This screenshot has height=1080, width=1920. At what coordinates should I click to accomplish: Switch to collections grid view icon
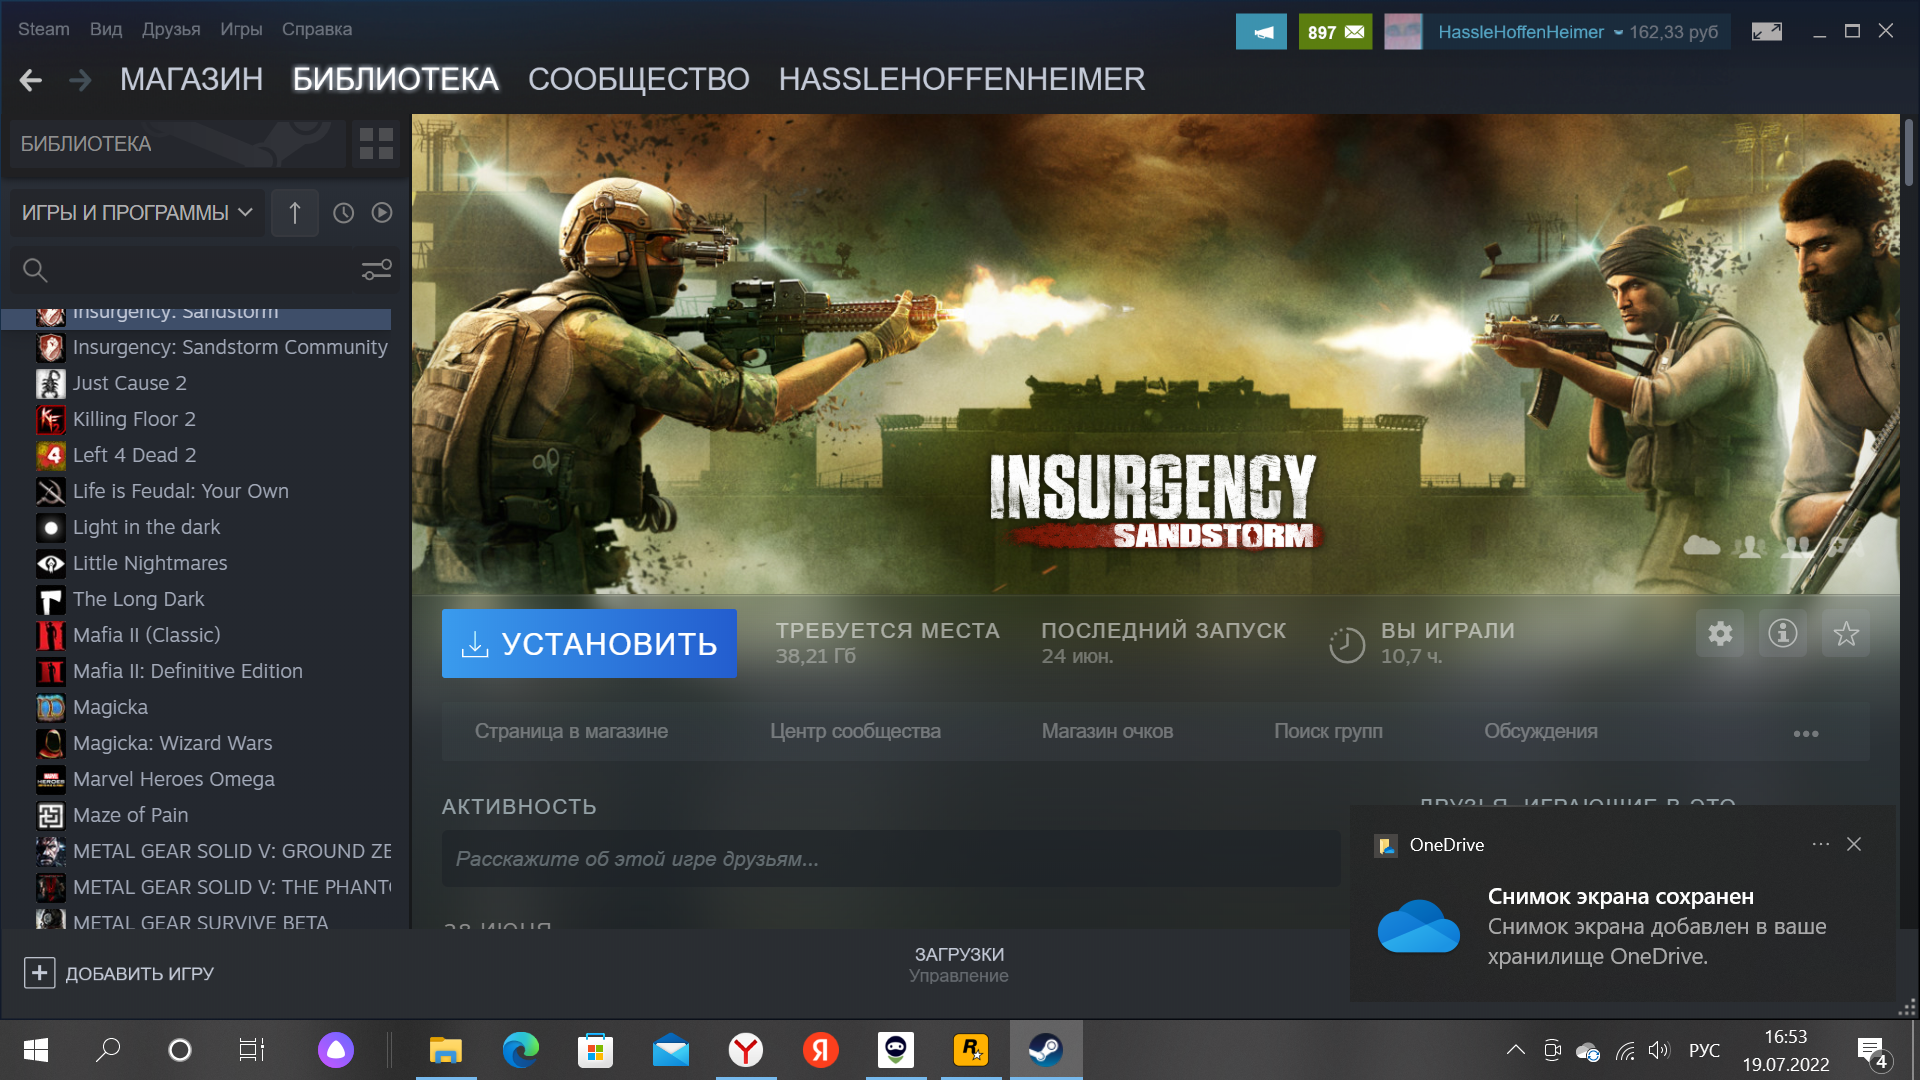tap(376, 144)
